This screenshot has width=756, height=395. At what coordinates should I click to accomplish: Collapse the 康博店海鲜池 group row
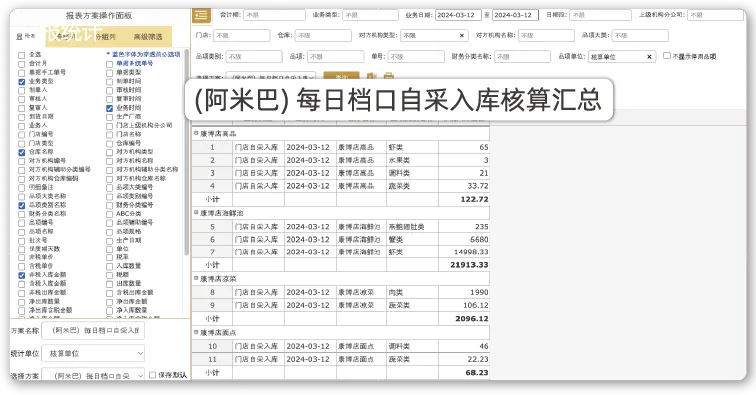click(x=196, y=212)
